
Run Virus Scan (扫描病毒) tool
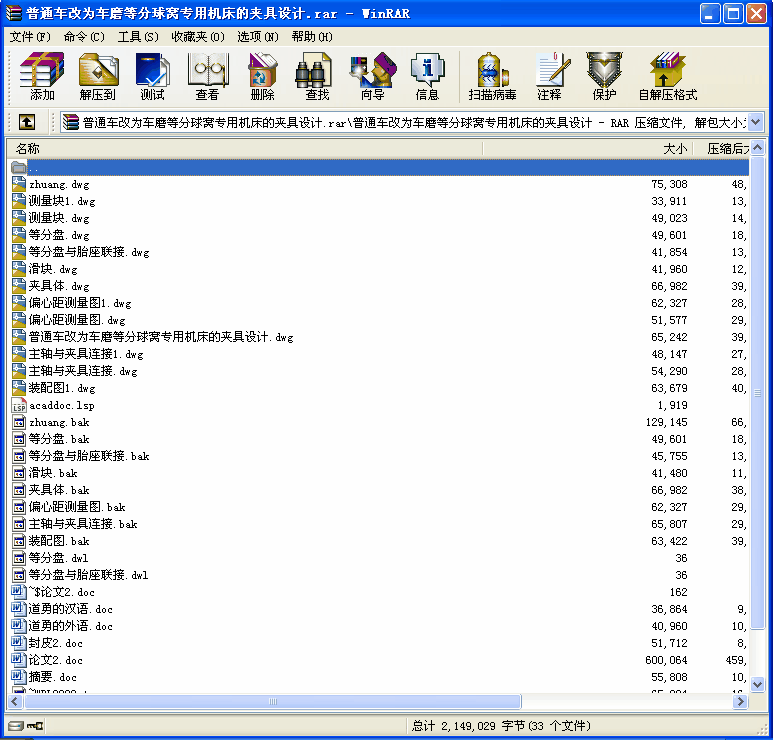(x=492, y=77)
